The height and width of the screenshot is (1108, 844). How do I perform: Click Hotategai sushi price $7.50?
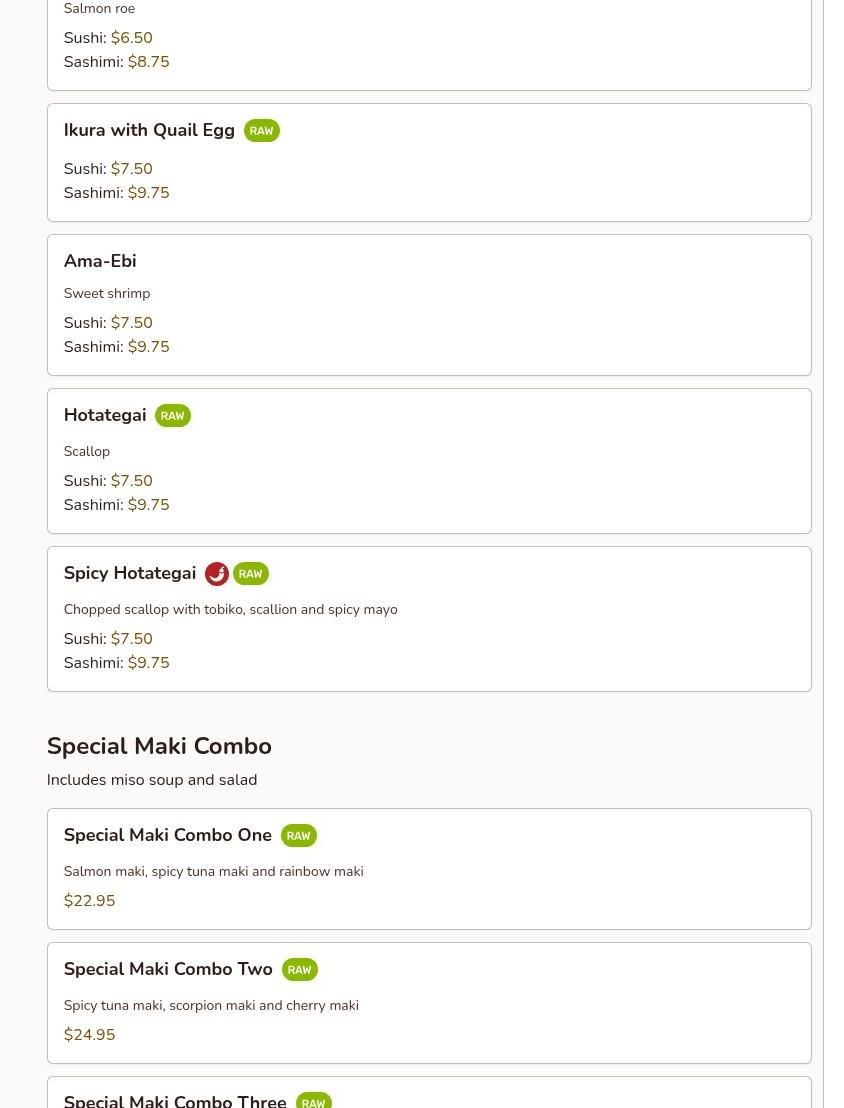coord(131,481)
